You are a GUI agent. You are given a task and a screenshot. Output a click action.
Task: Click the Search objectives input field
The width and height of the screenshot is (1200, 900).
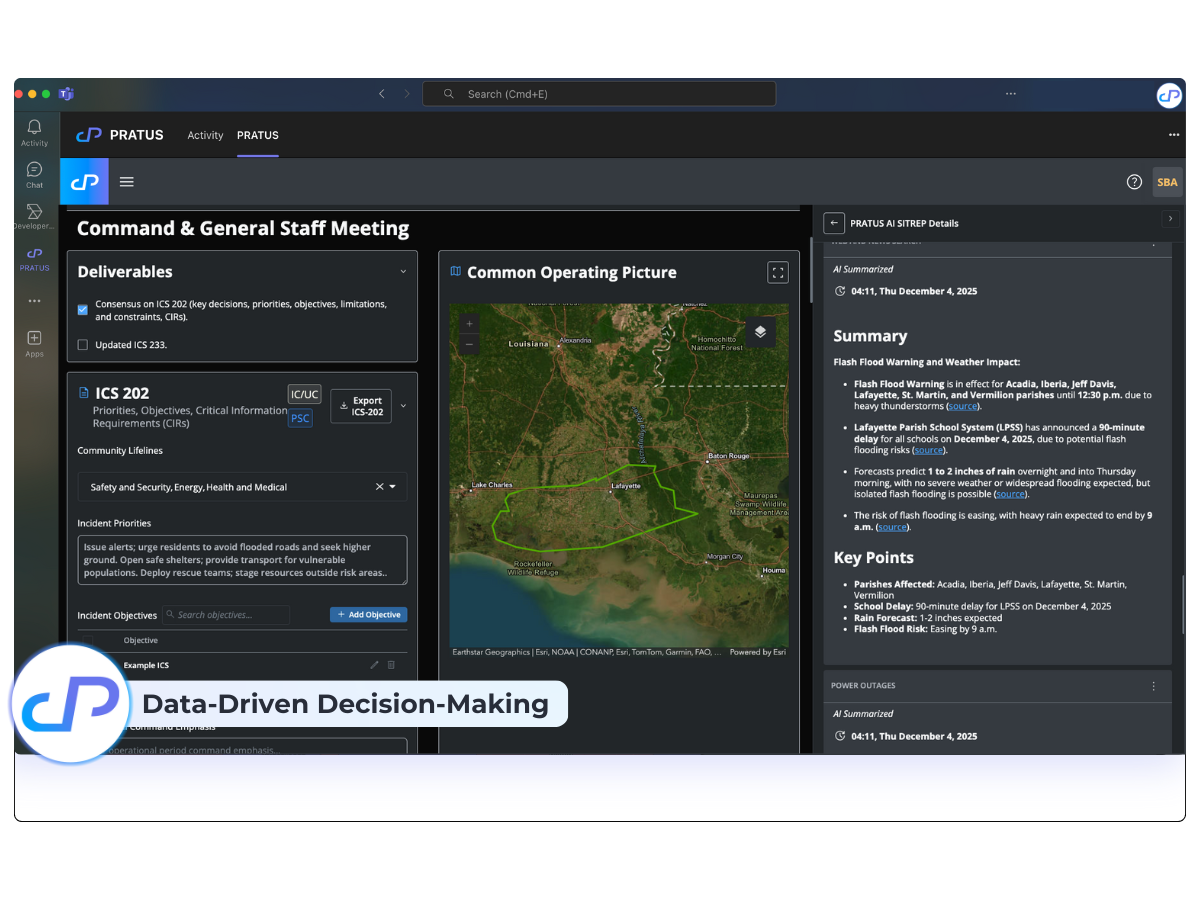[x=227, y=615]
